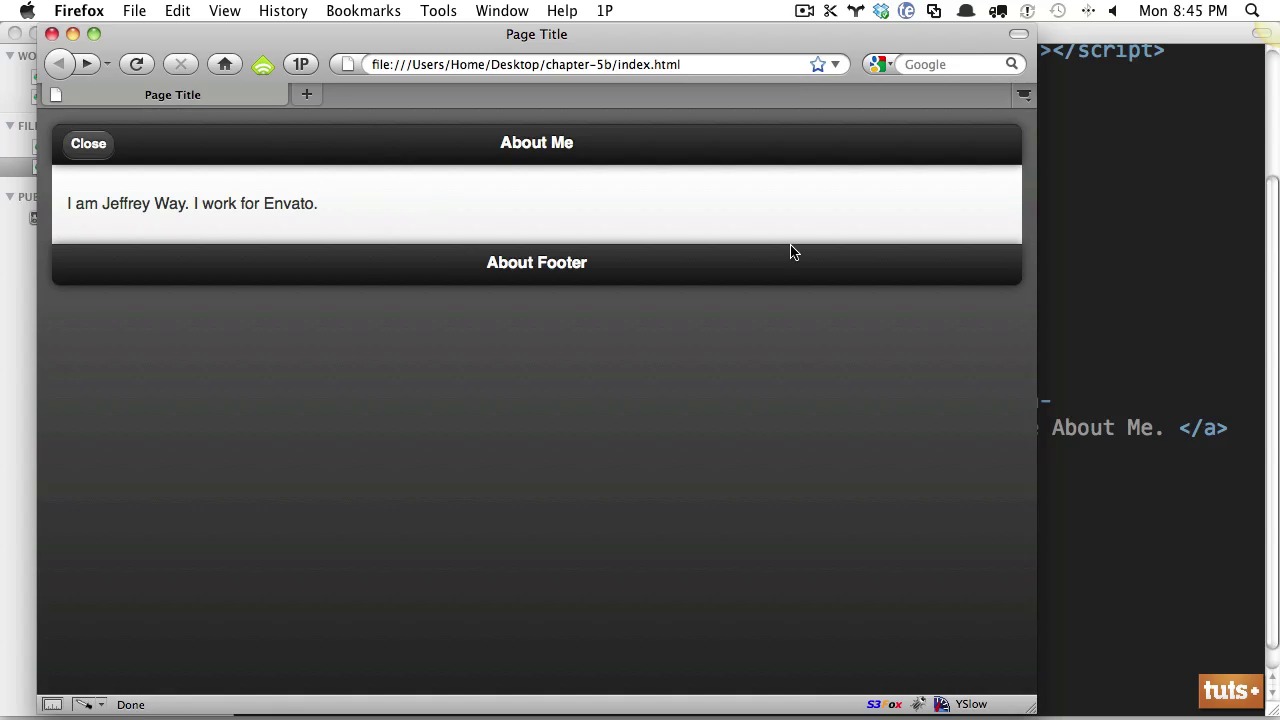Screen dimensions: 1280x720
Task: Open the address bar history dropdown
Action: pos(835,64)
